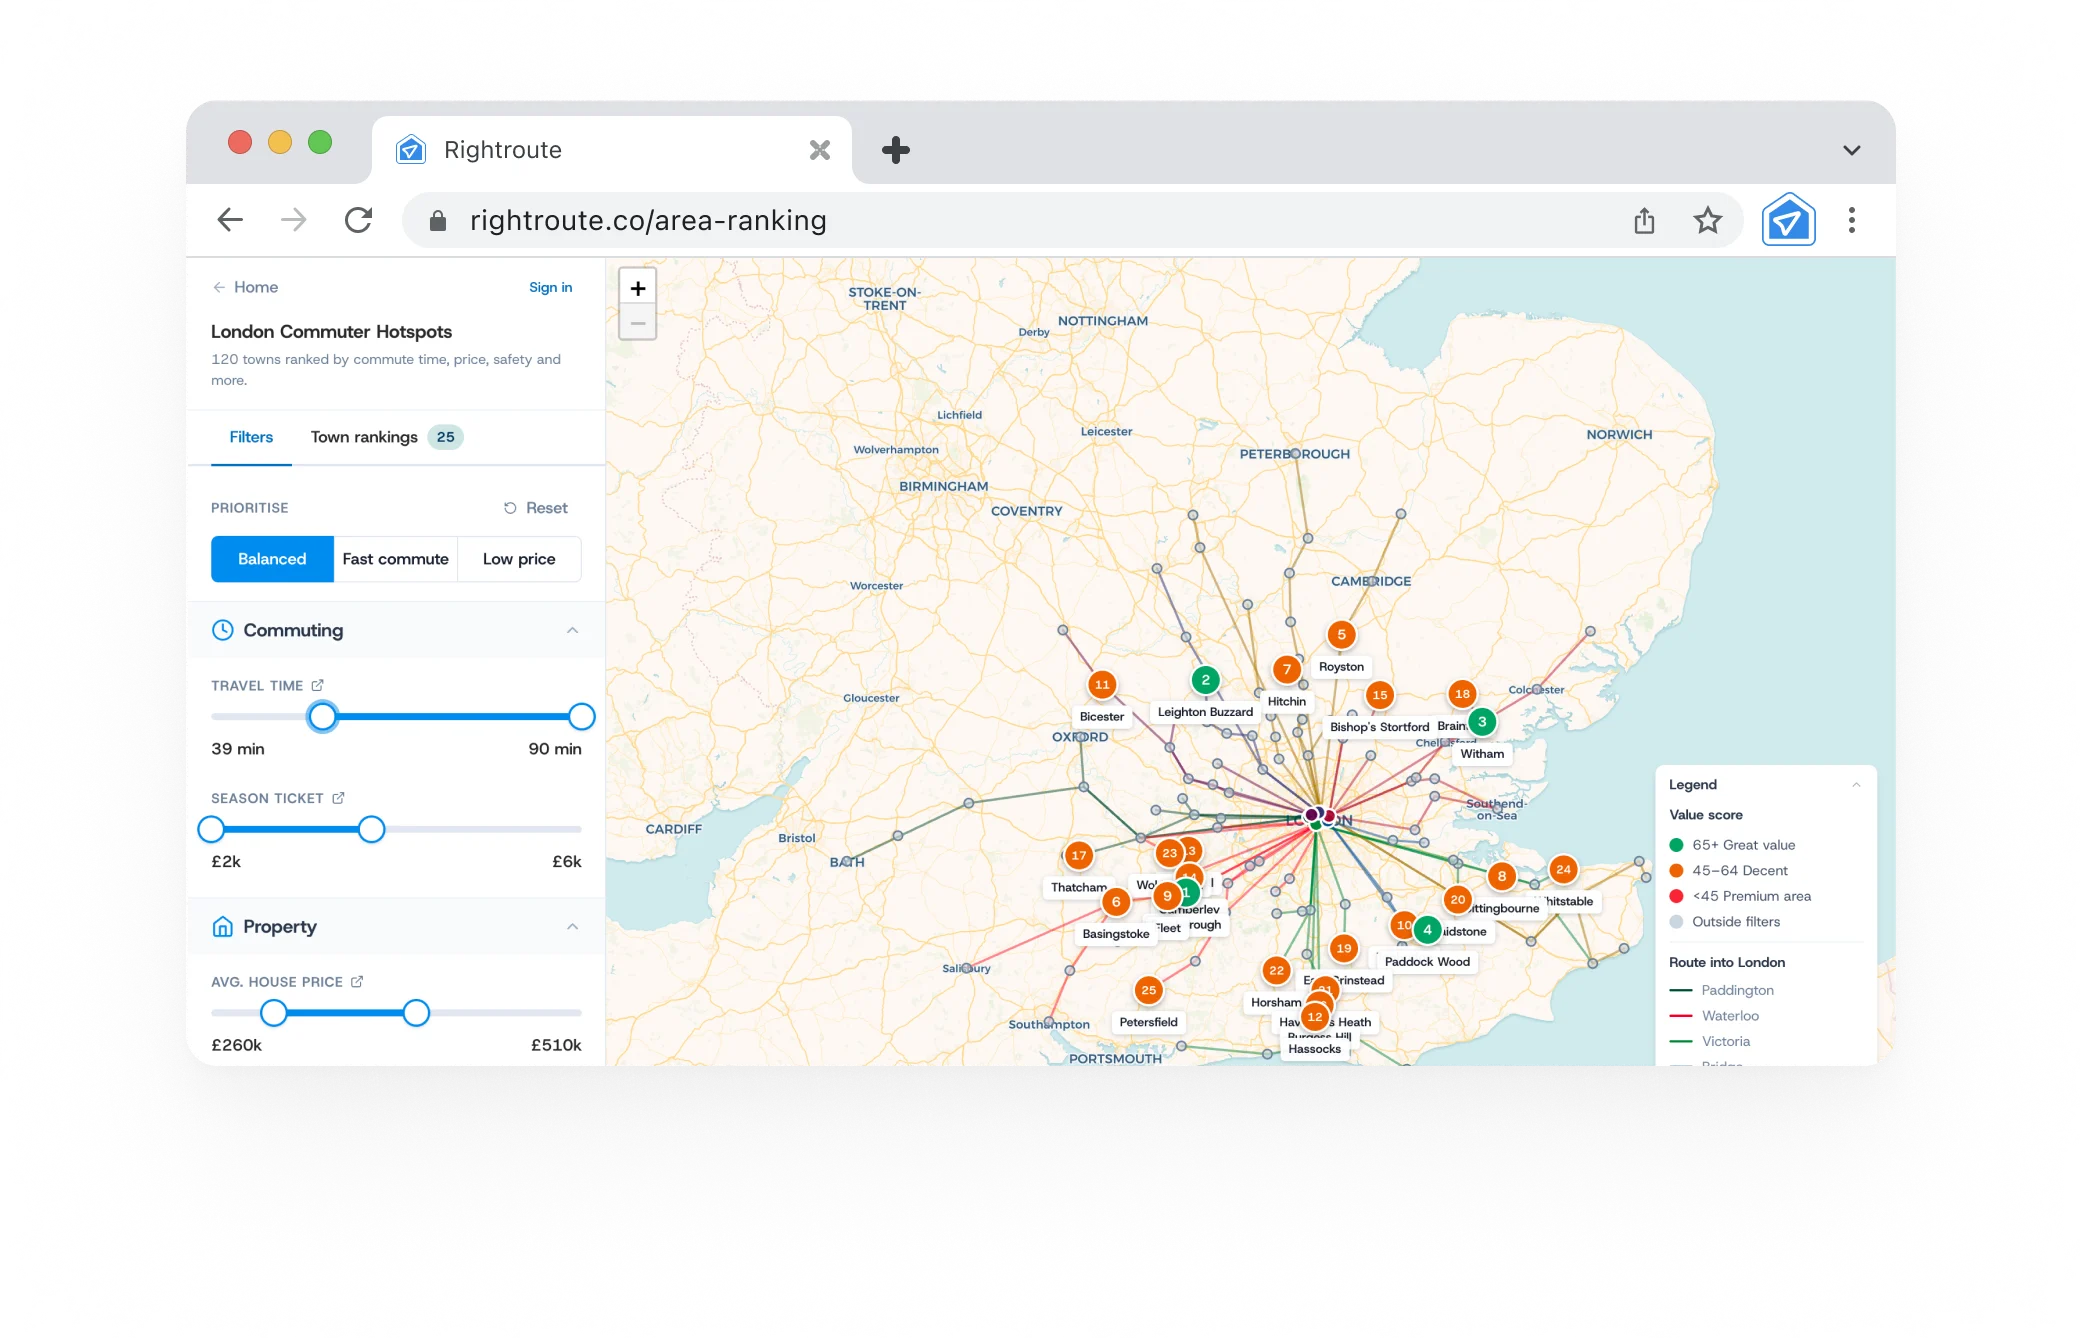The image size is (2082, 1338).
Task: Reload the page with refresh icon
Action: coord(358,220)
